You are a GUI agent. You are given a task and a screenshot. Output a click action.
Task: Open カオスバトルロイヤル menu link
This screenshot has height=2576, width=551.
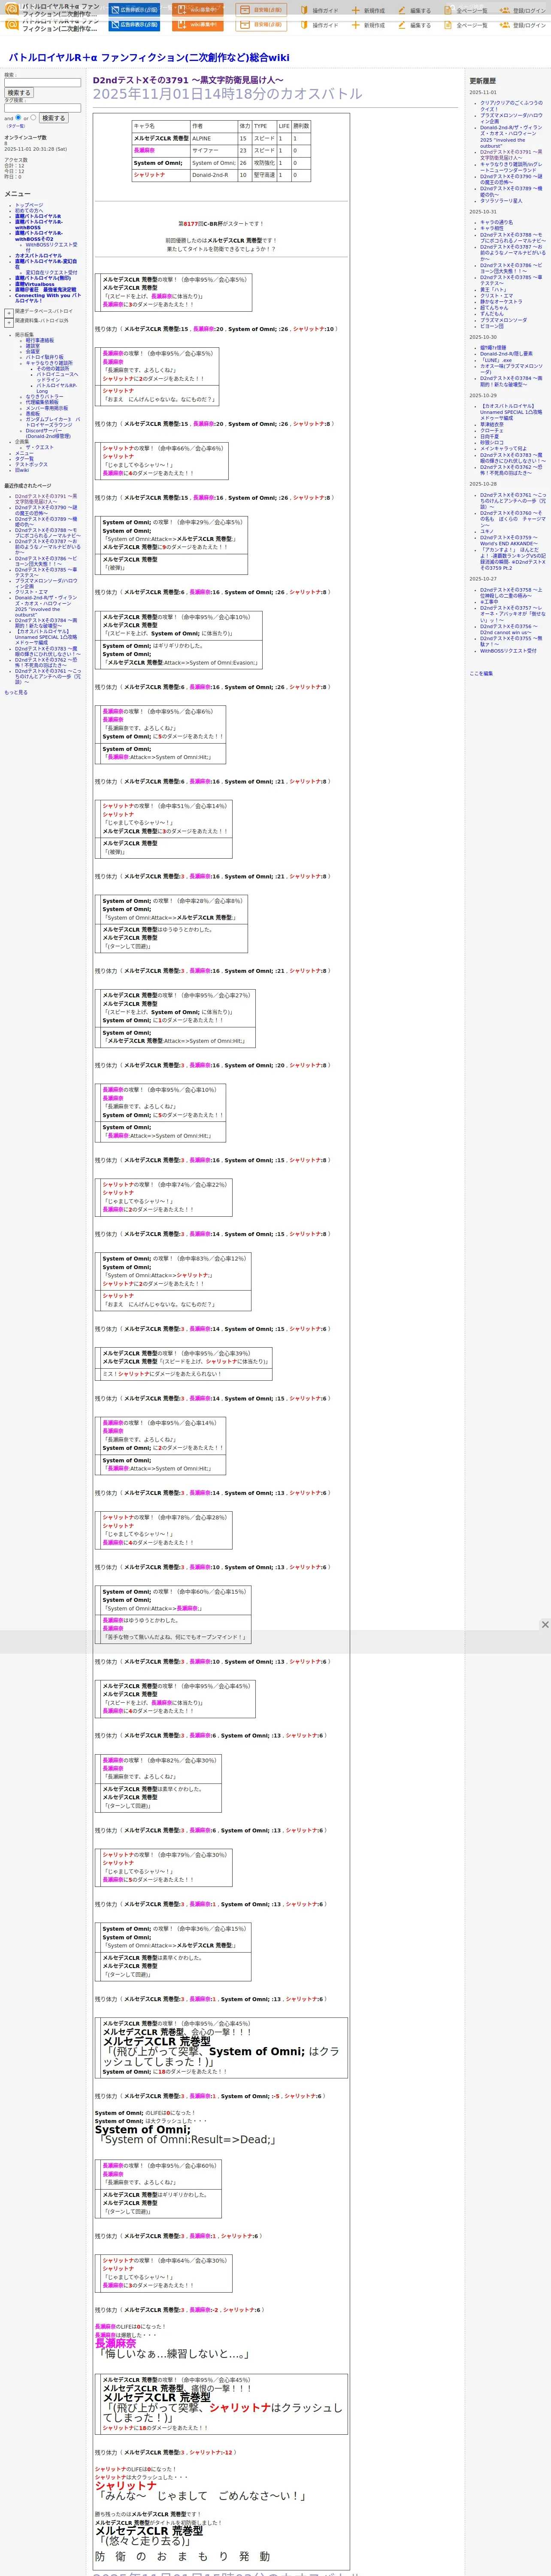38,256
